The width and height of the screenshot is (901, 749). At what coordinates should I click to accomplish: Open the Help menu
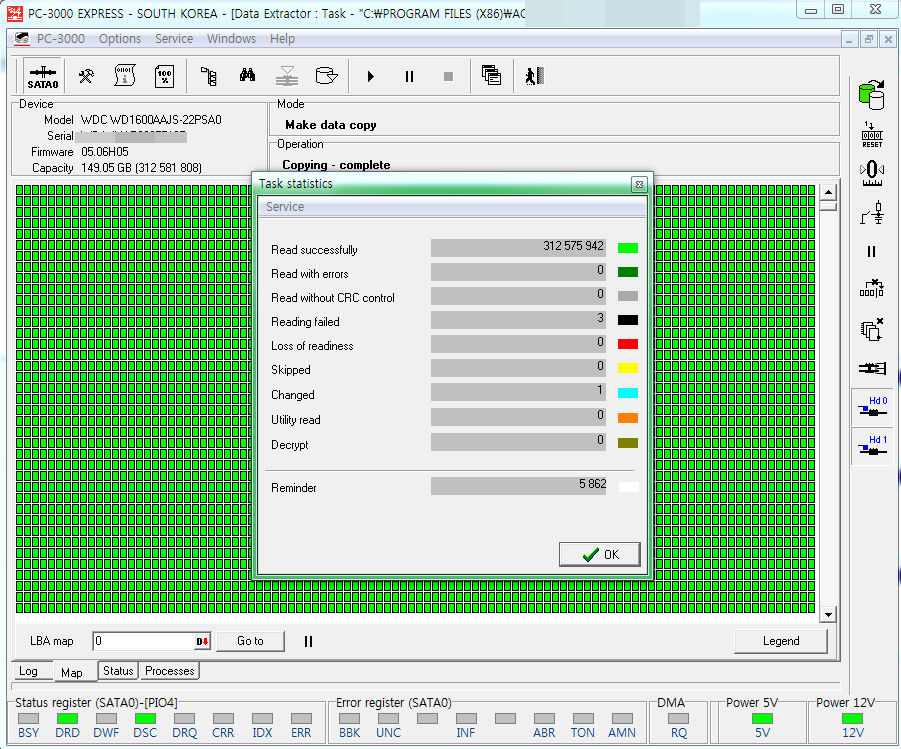(x=282, y=39)
